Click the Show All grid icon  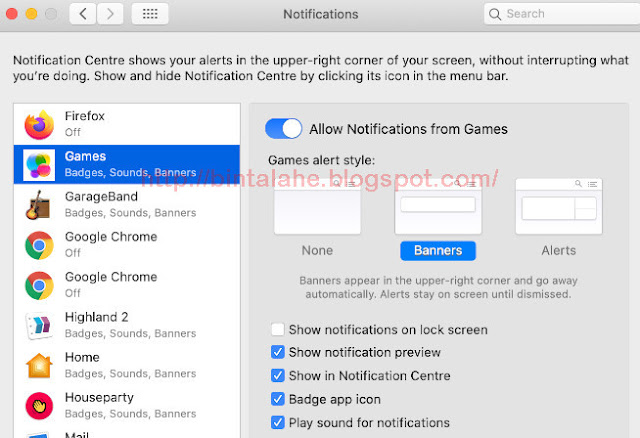[x=150, y=14]
